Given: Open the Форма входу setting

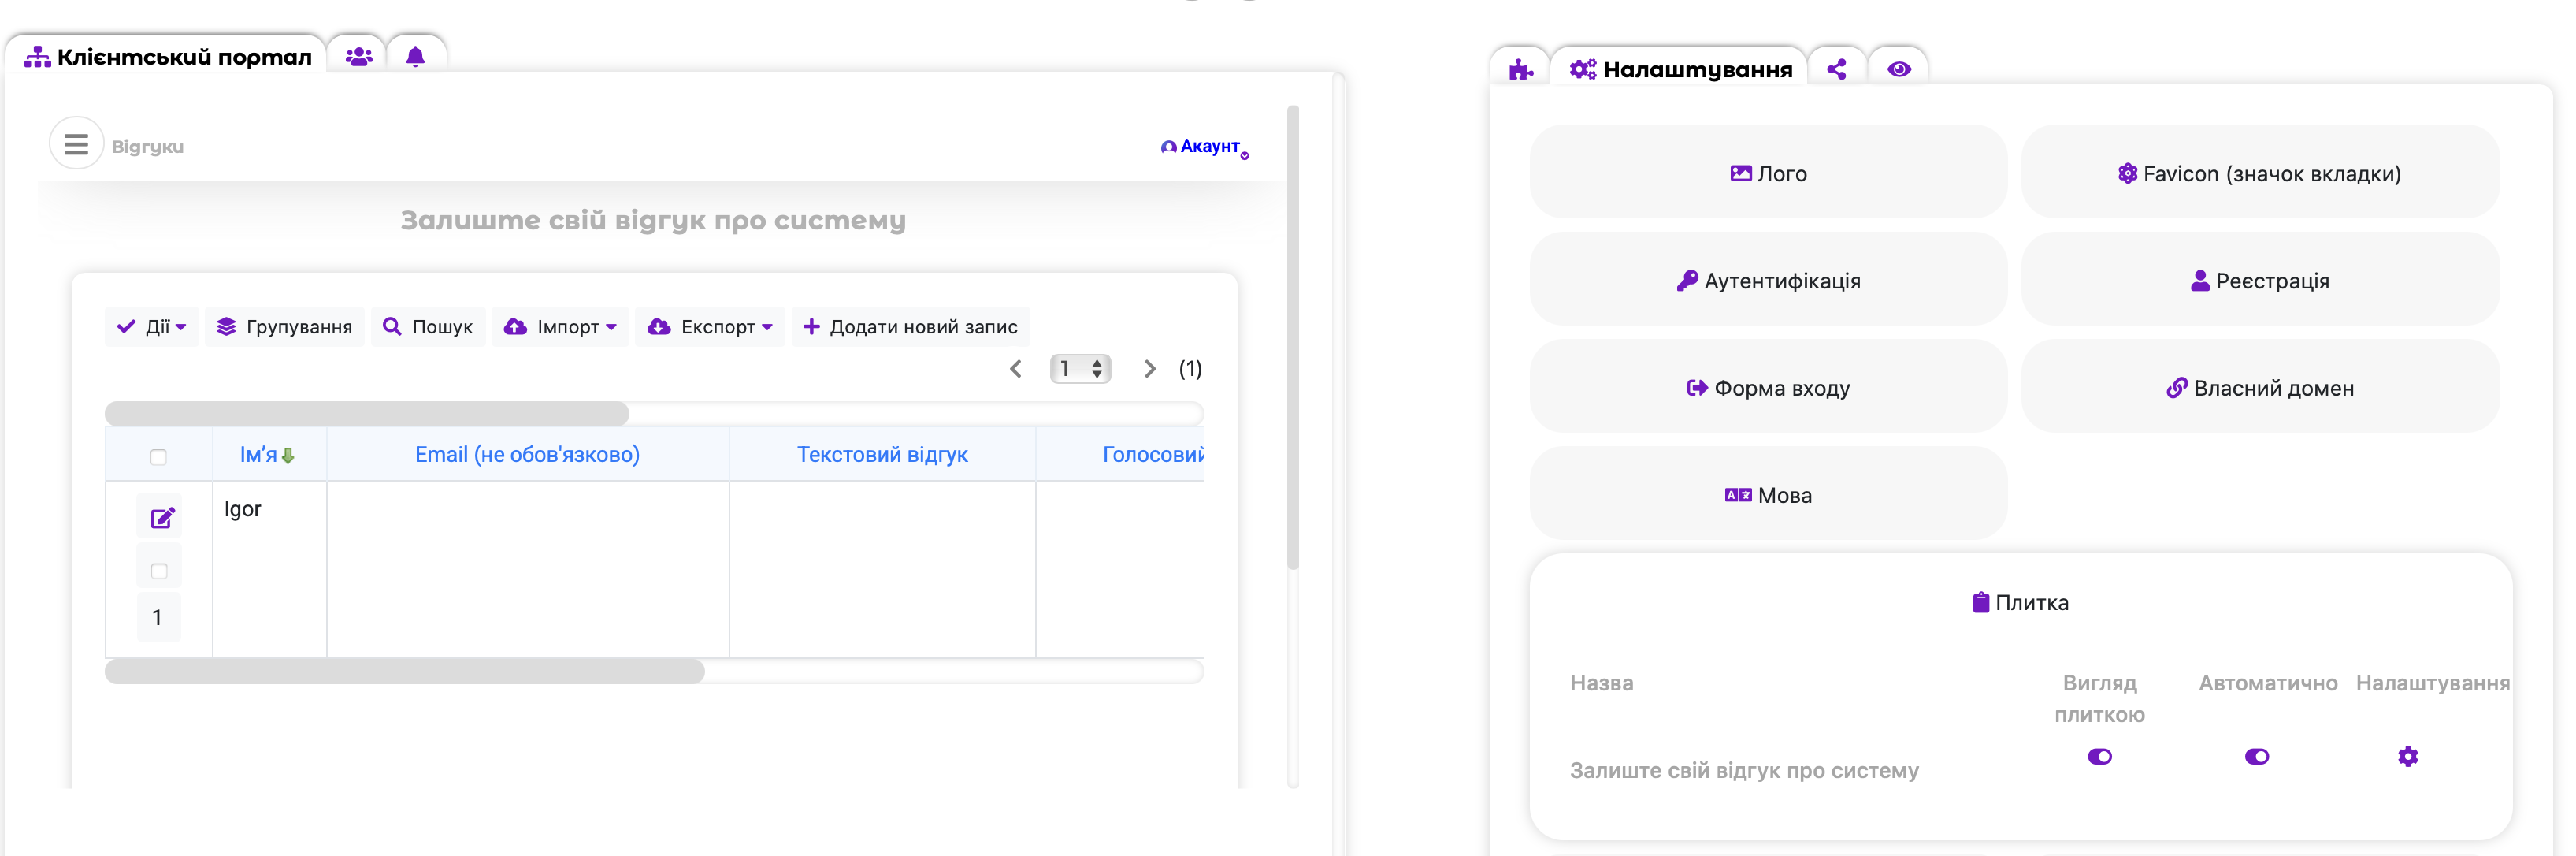Looking at the screenshot, I should click(1768, 387).
